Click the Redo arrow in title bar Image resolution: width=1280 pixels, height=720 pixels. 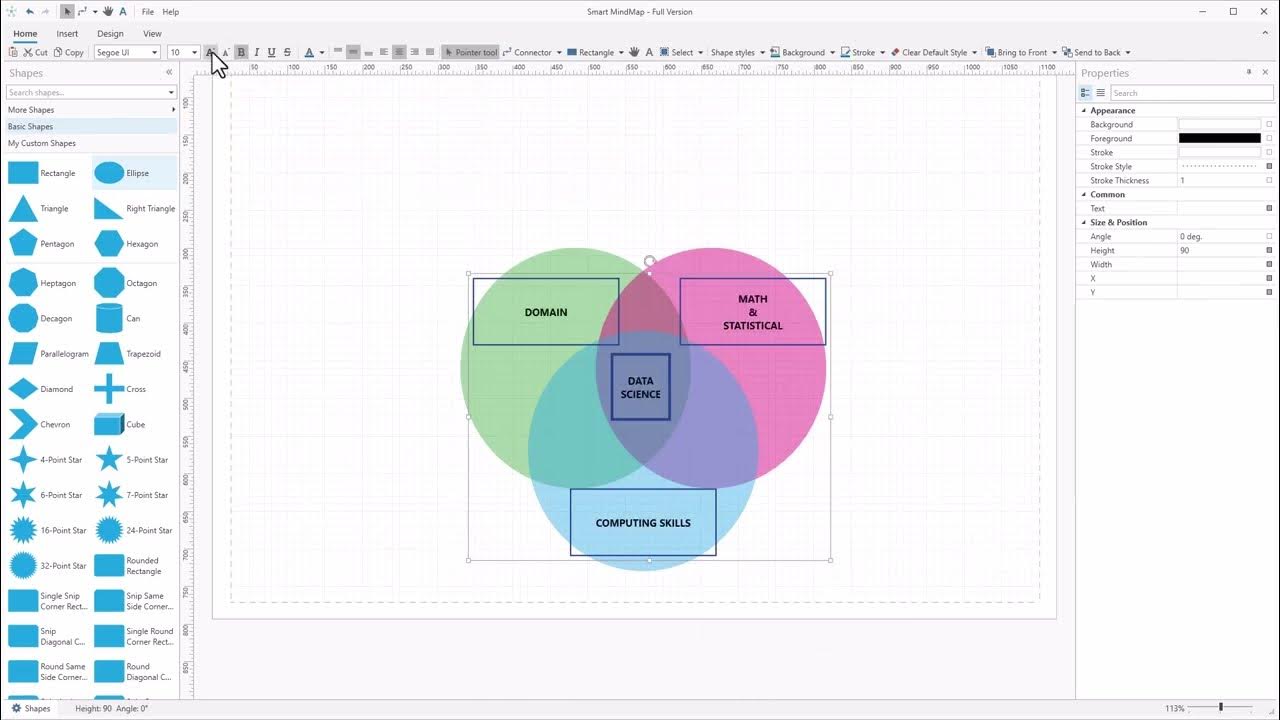coord(45,12)
